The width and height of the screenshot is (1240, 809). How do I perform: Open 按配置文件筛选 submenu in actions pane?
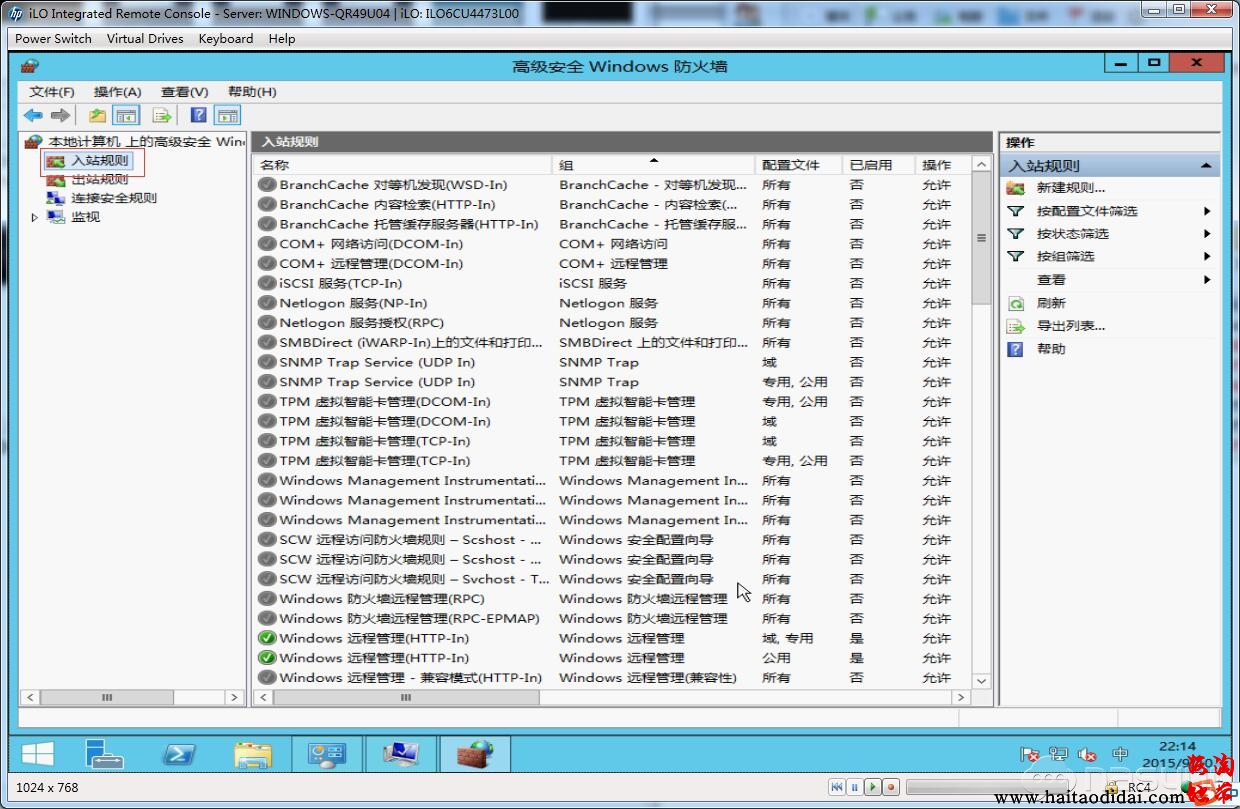[x=1086, y=211]
